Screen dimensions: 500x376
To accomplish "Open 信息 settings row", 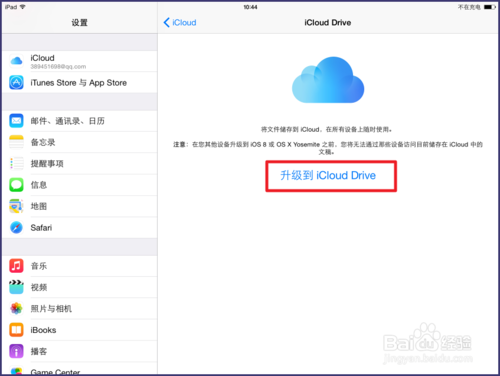I will tap(80, 185).
